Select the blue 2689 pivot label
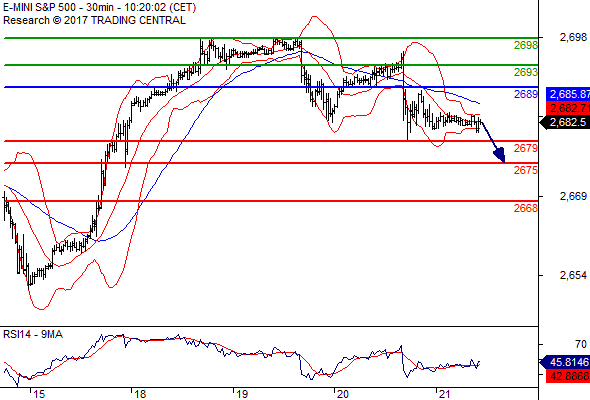The image size is (590, 400). 526,94
